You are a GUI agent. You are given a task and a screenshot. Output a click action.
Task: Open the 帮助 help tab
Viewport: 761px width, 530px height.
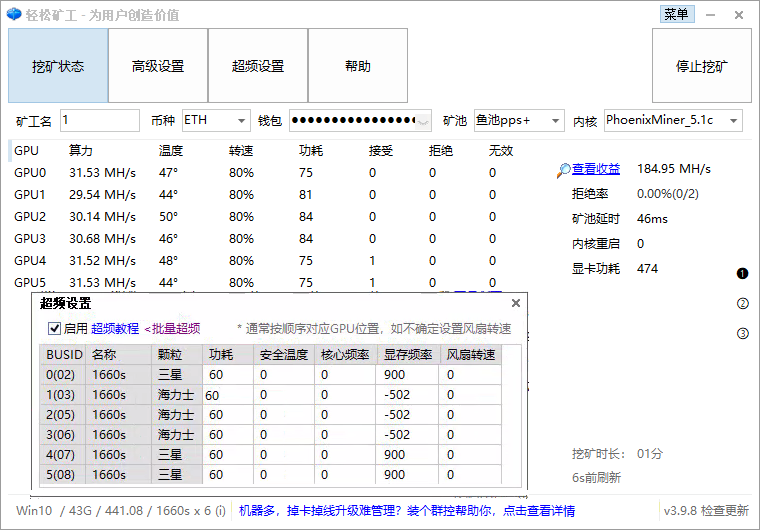[357, 67]
